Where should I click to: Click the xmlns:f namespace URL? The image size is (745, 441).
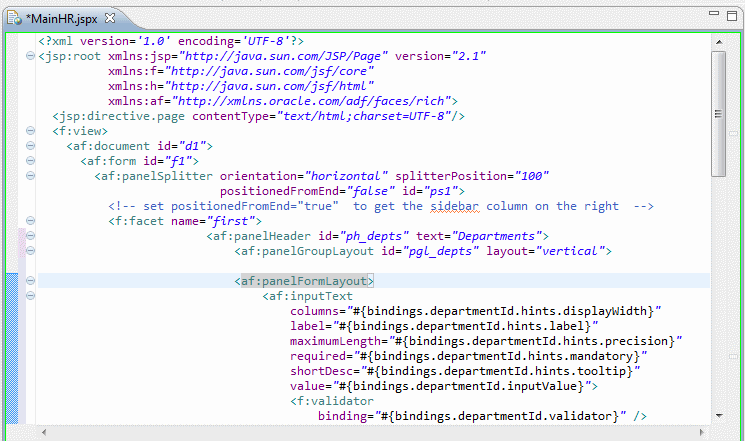coord(269,71)
